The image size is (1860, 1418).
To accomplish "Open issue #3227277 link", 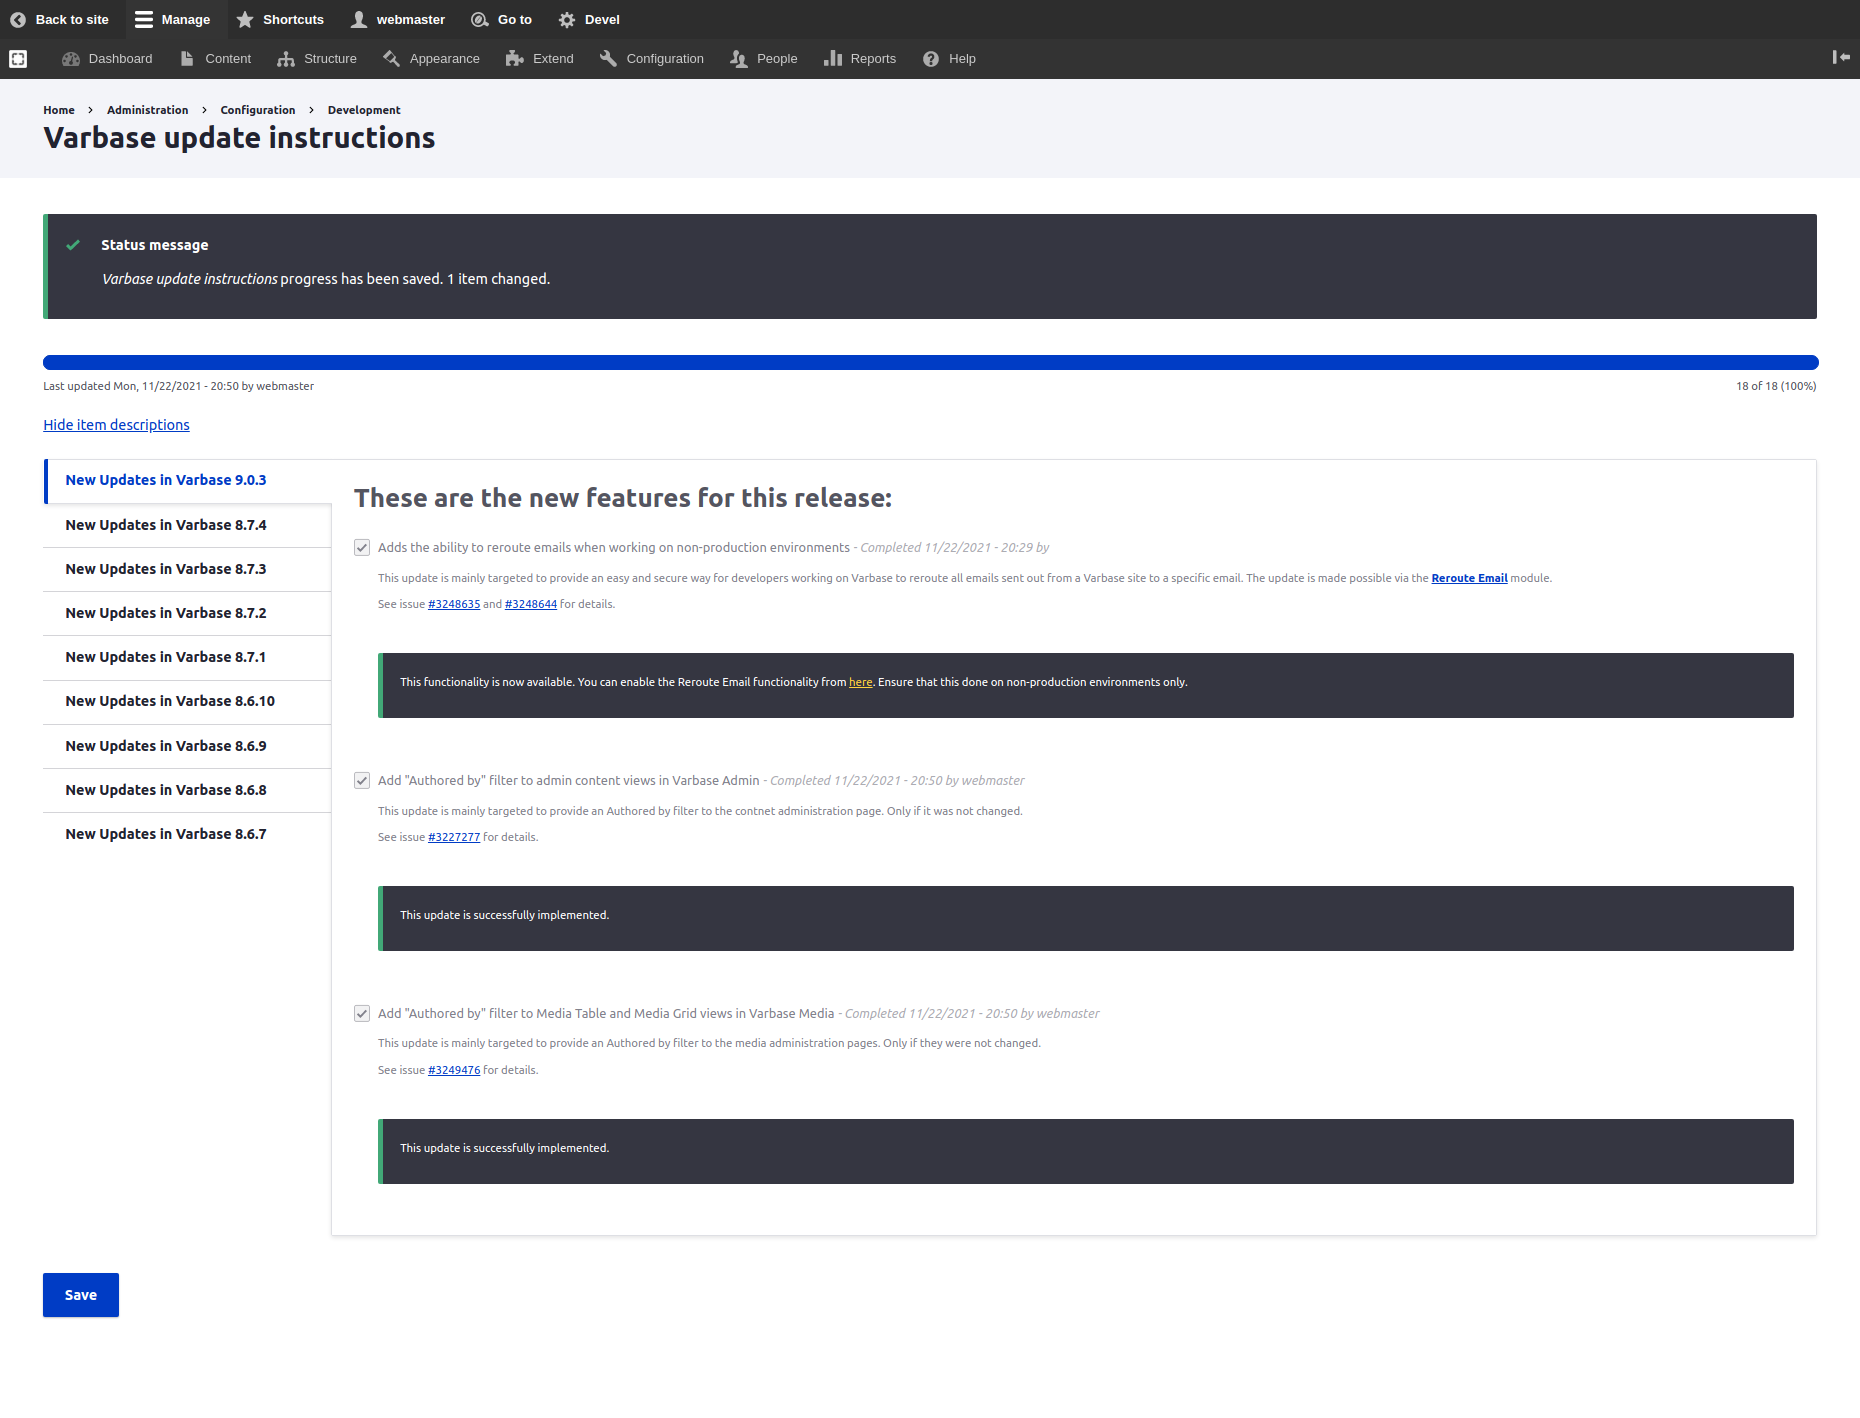I will click(x=454, y=837).
